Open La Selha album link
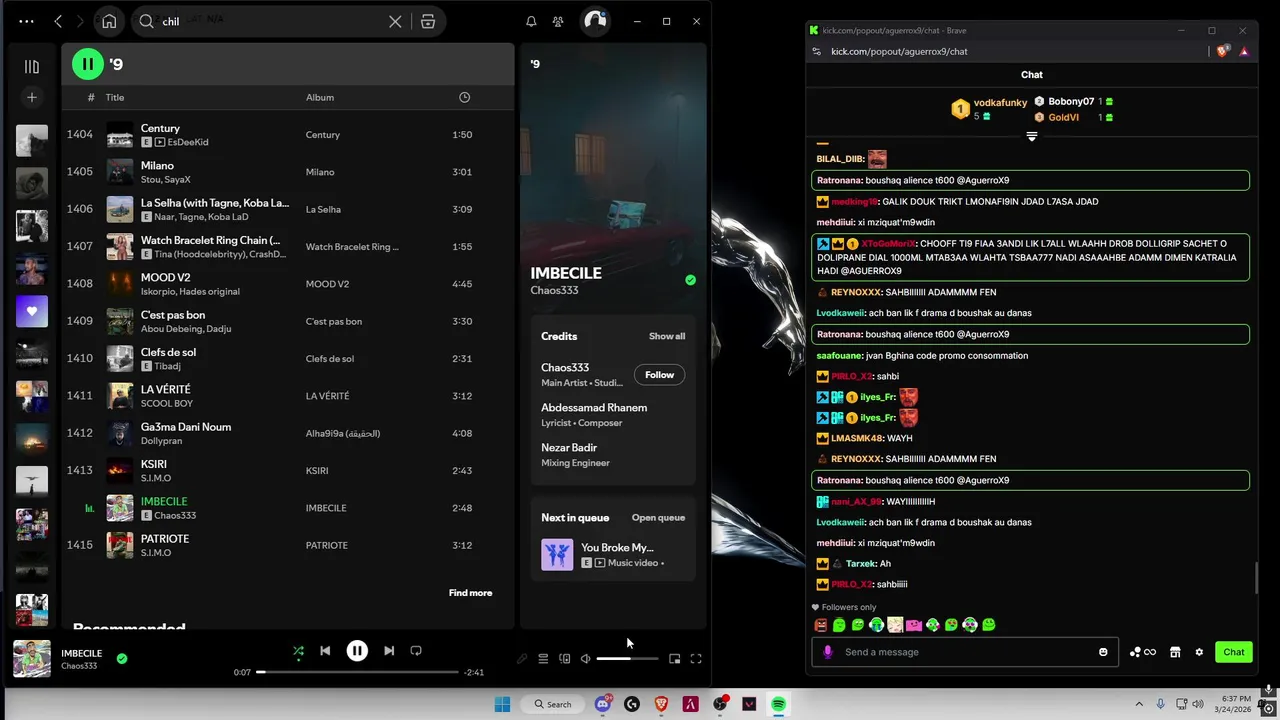The width and height of the screenshot is (1280, 720). pos(323,209)
